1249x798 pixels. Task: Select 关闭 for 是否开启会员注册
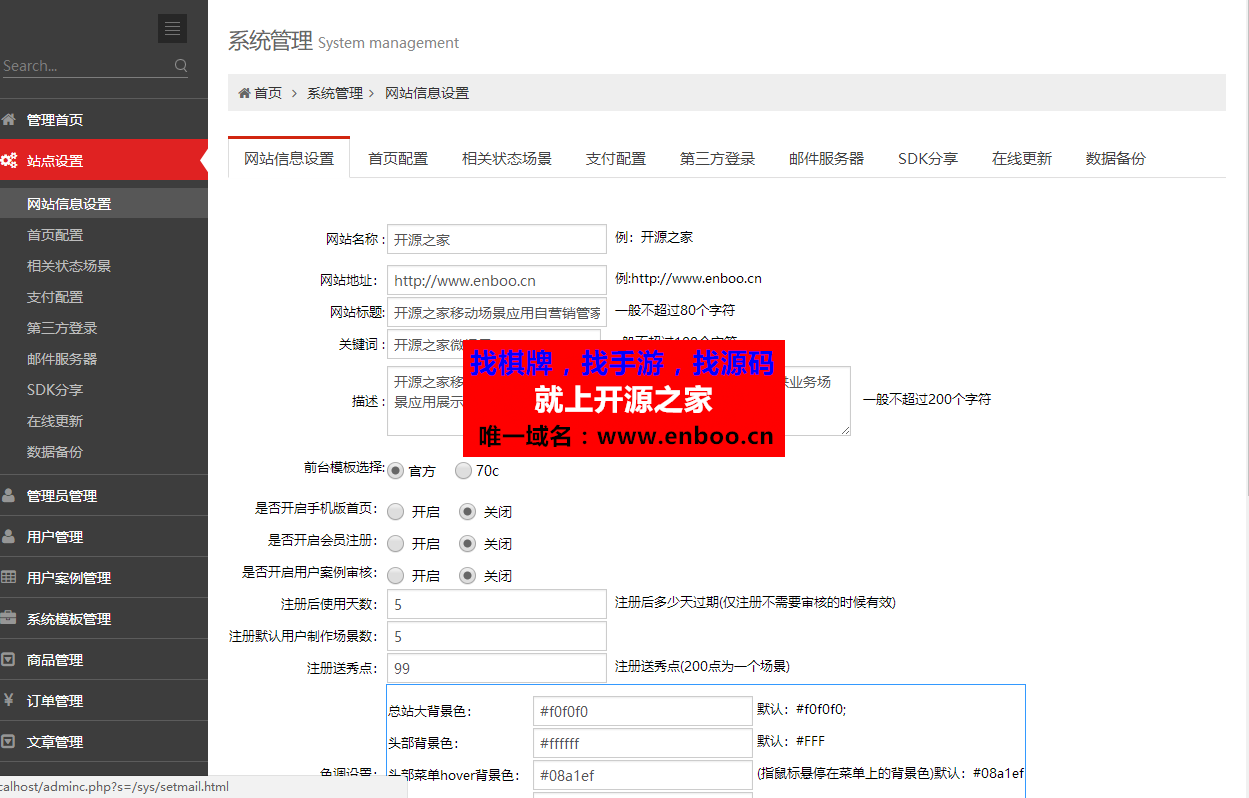[x=467, y=544]
